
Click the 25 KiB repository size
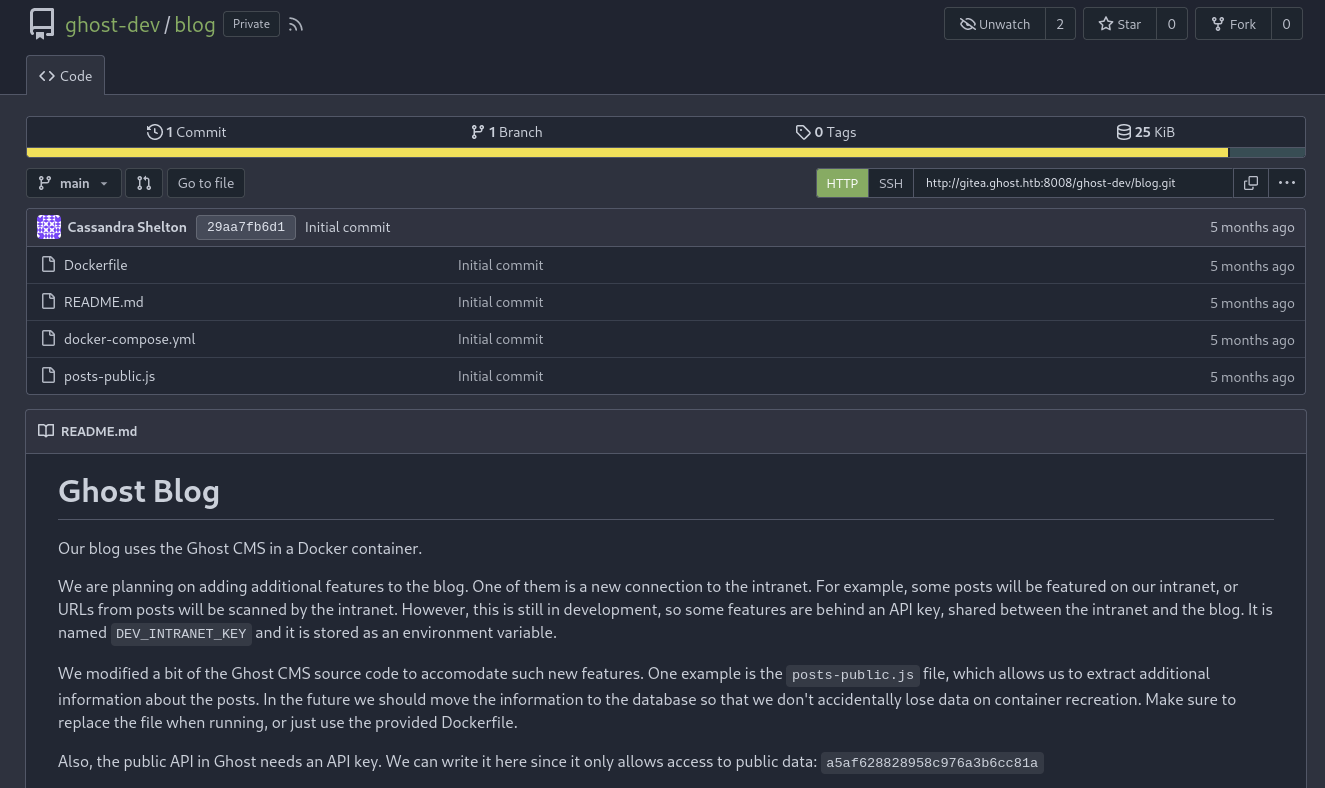click(1146, 132)
